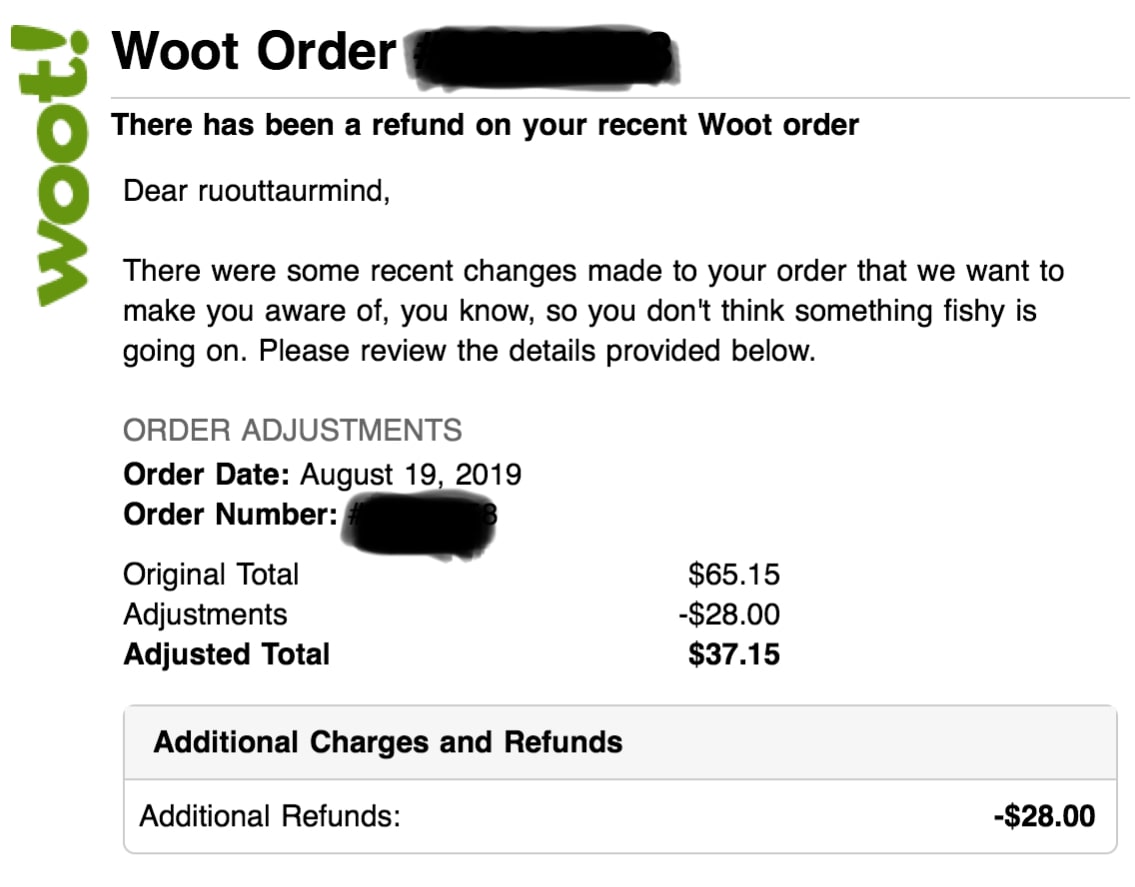1135x887 pixels.
Task: Click the bold refund notice subject line
Action: tap(485, 126)
